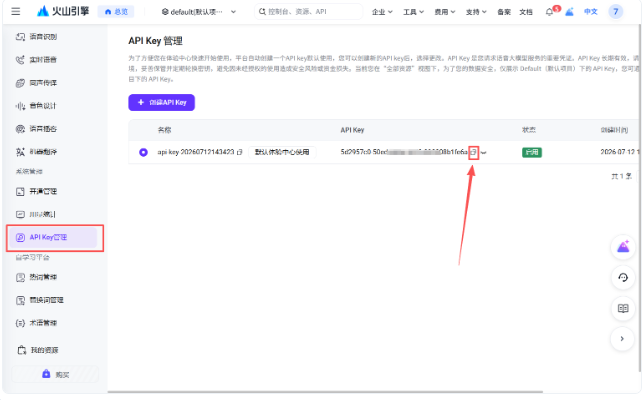
Task: Open 音色设计 in the sidebar
Action: (x=36, y=106)
